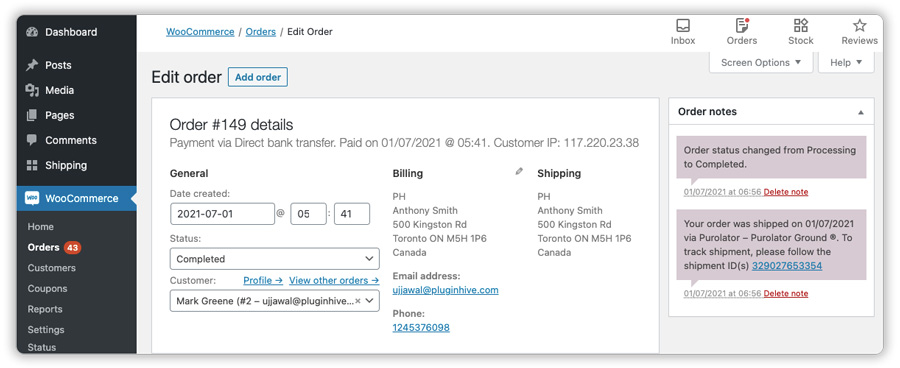Open WooCommerce Home submenu item
Viewport: 900px width, 368px height.
coord(41,227)
